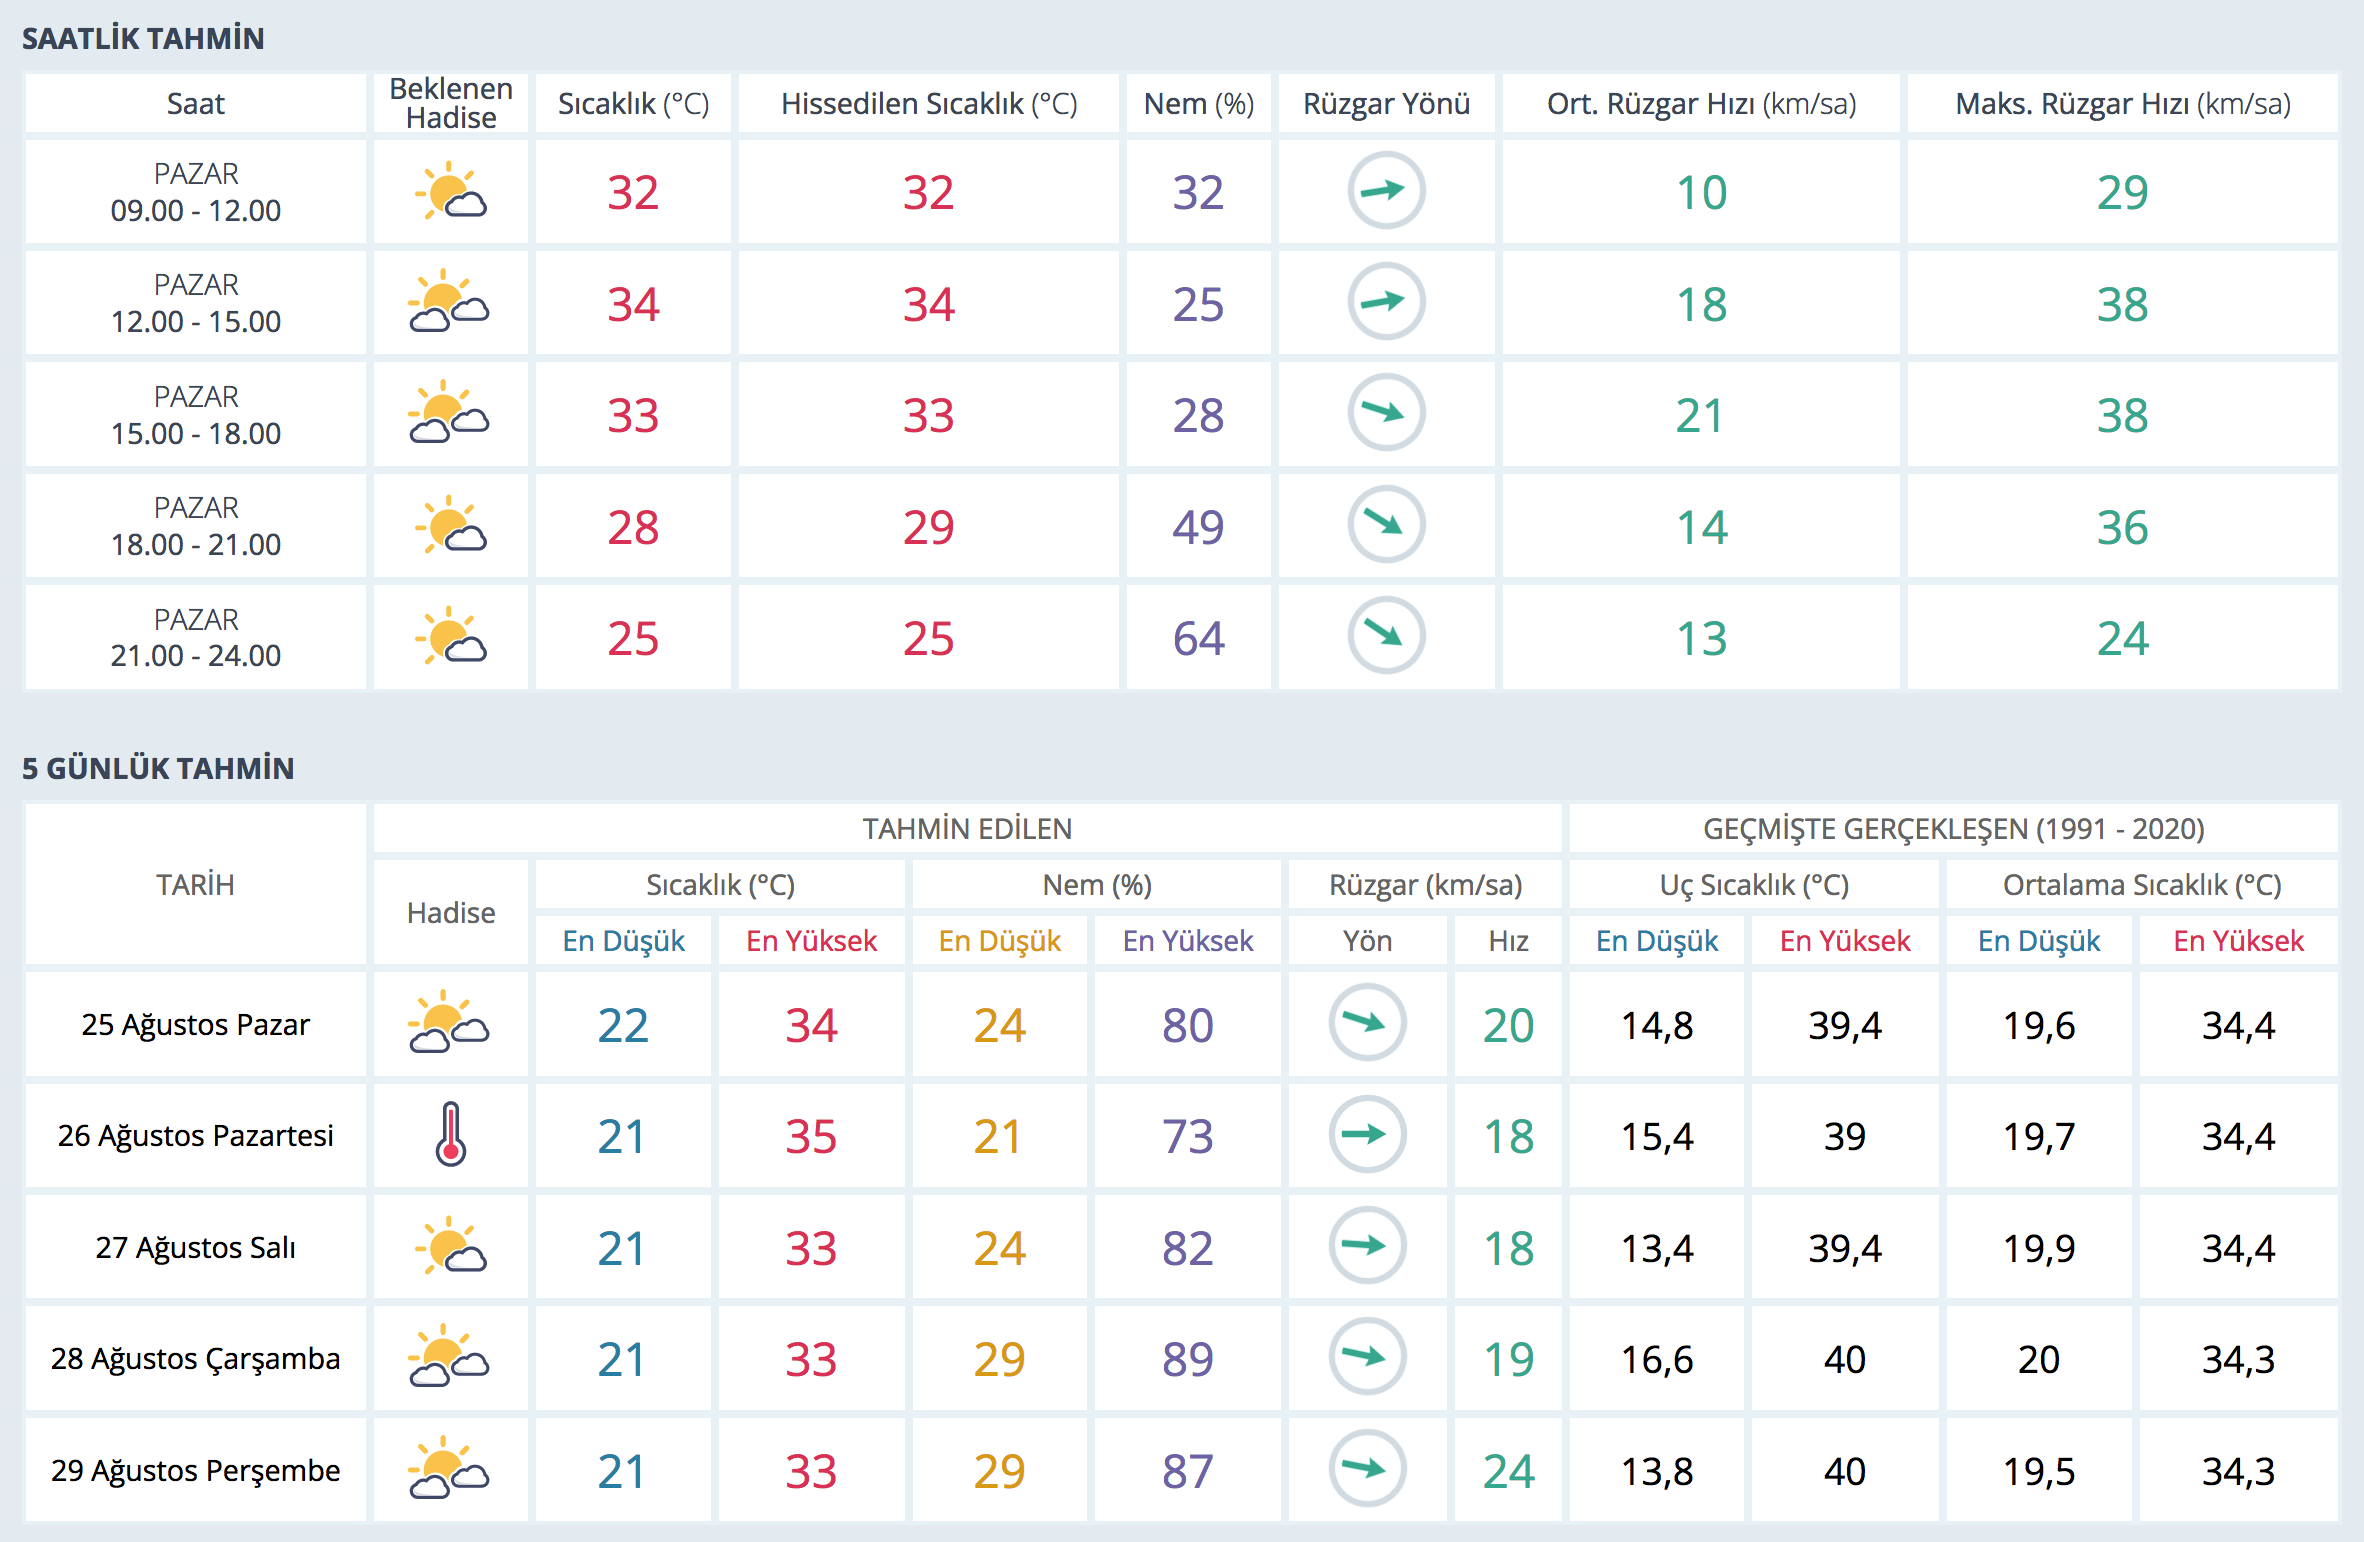Click wind arrow icon for 29 Ağustos Perşembe

pyautogui.click(x=1367, y=1469)
